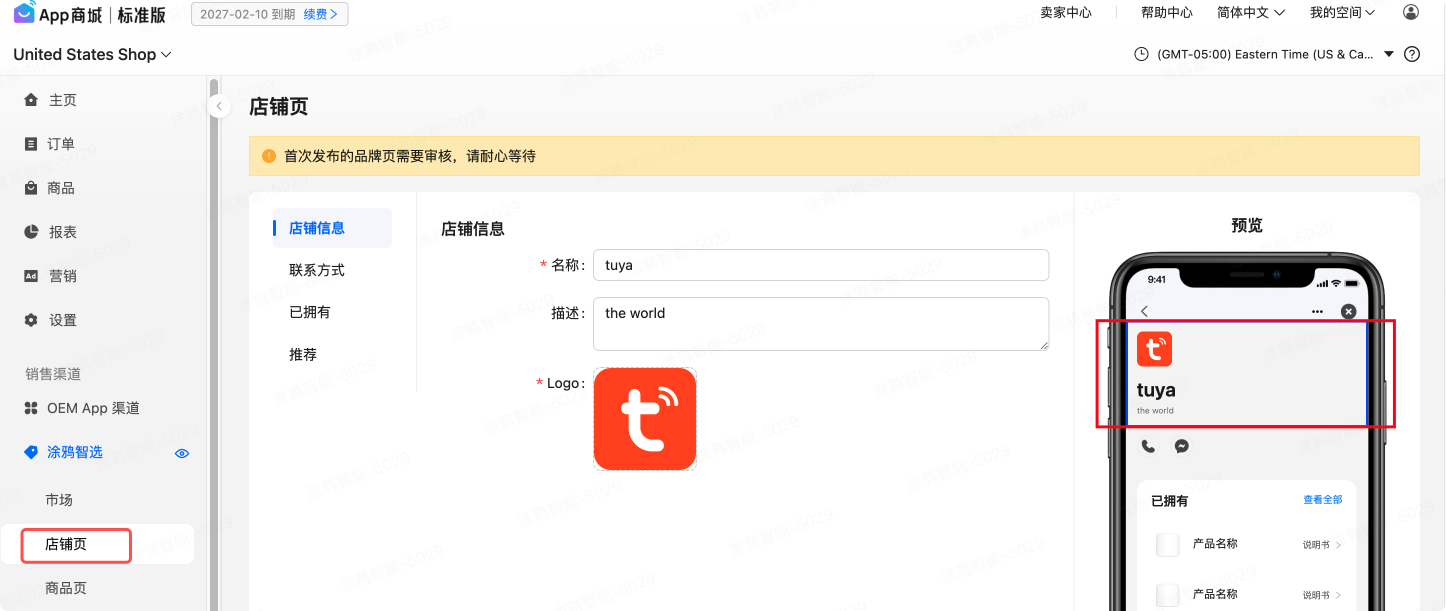Image resolution: width=1446 pixels, height=611 pixels.
Task: Open 订单 in the sidebar menu
Action: pyautogui.click(x=61, y=144)
